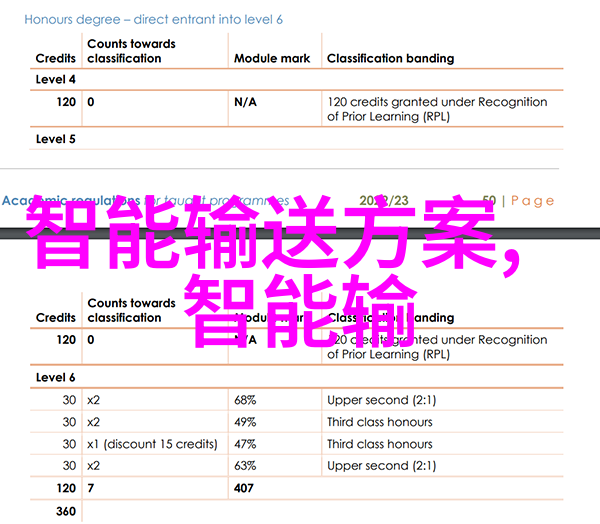
Task: Select 'x2' in the 49% row
Action: 93,422
